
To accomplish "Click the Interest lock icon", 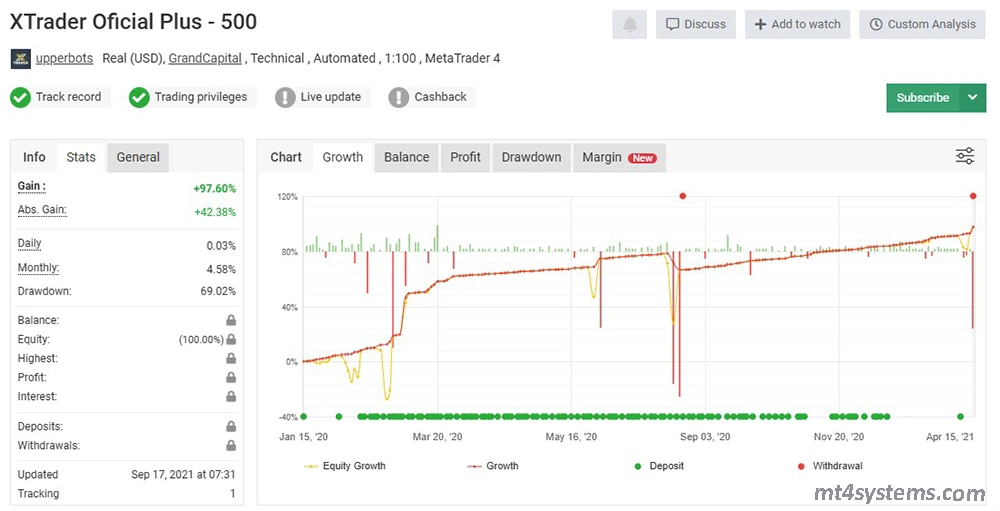I will [x=231, y=397].
